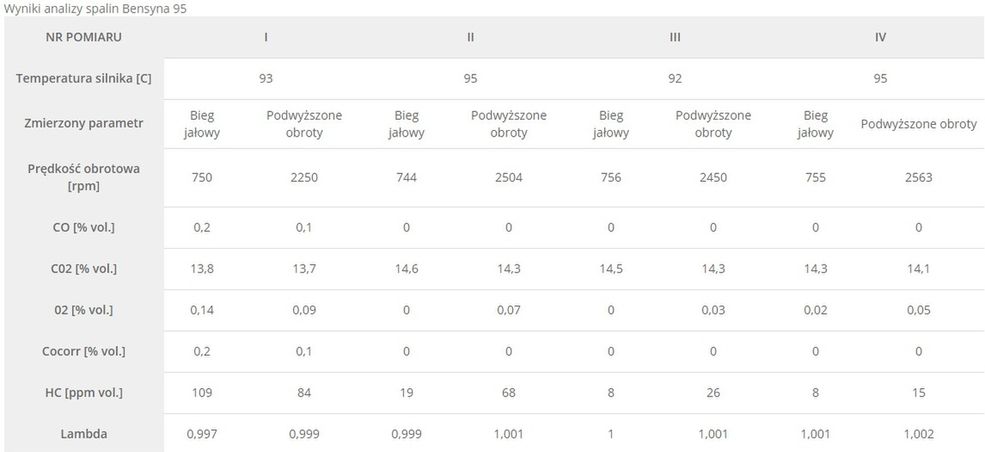The width and height of the screenshot is (985, 452).
Task: Select the 'Temperatura silnika [C]' row label
Action: coord(84,78)
